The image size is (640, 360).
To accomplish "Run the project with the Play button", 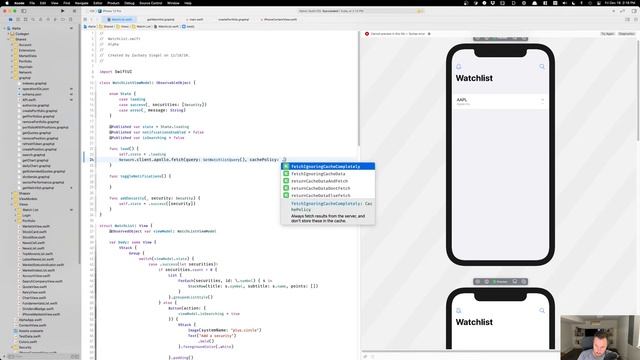I will coord(62,11).
